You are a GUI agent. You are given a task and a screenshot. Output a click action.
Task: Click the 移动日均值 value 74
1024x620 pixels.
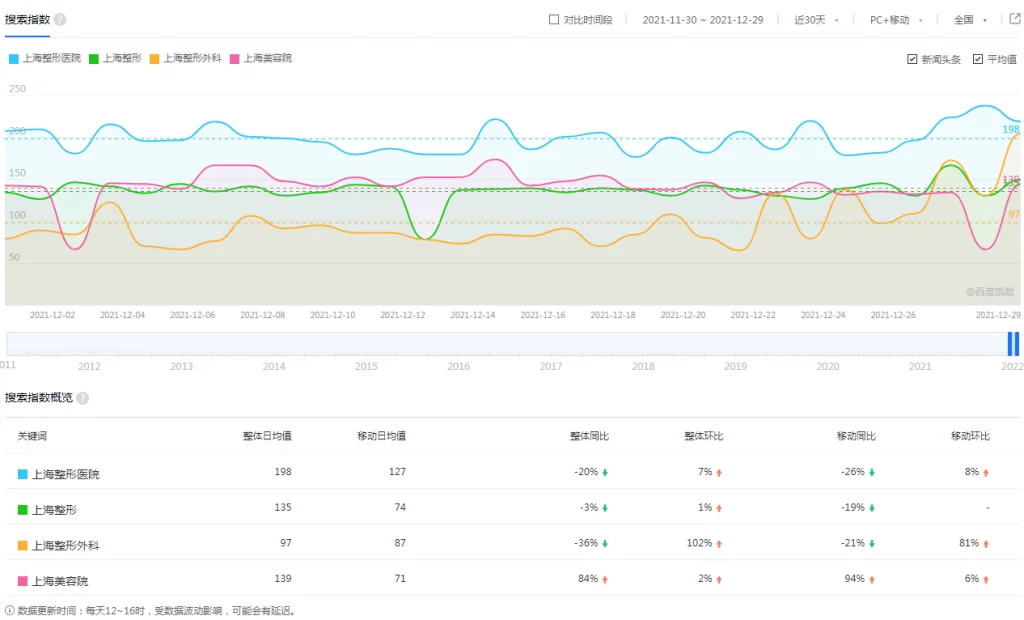(x=400, y=507)
